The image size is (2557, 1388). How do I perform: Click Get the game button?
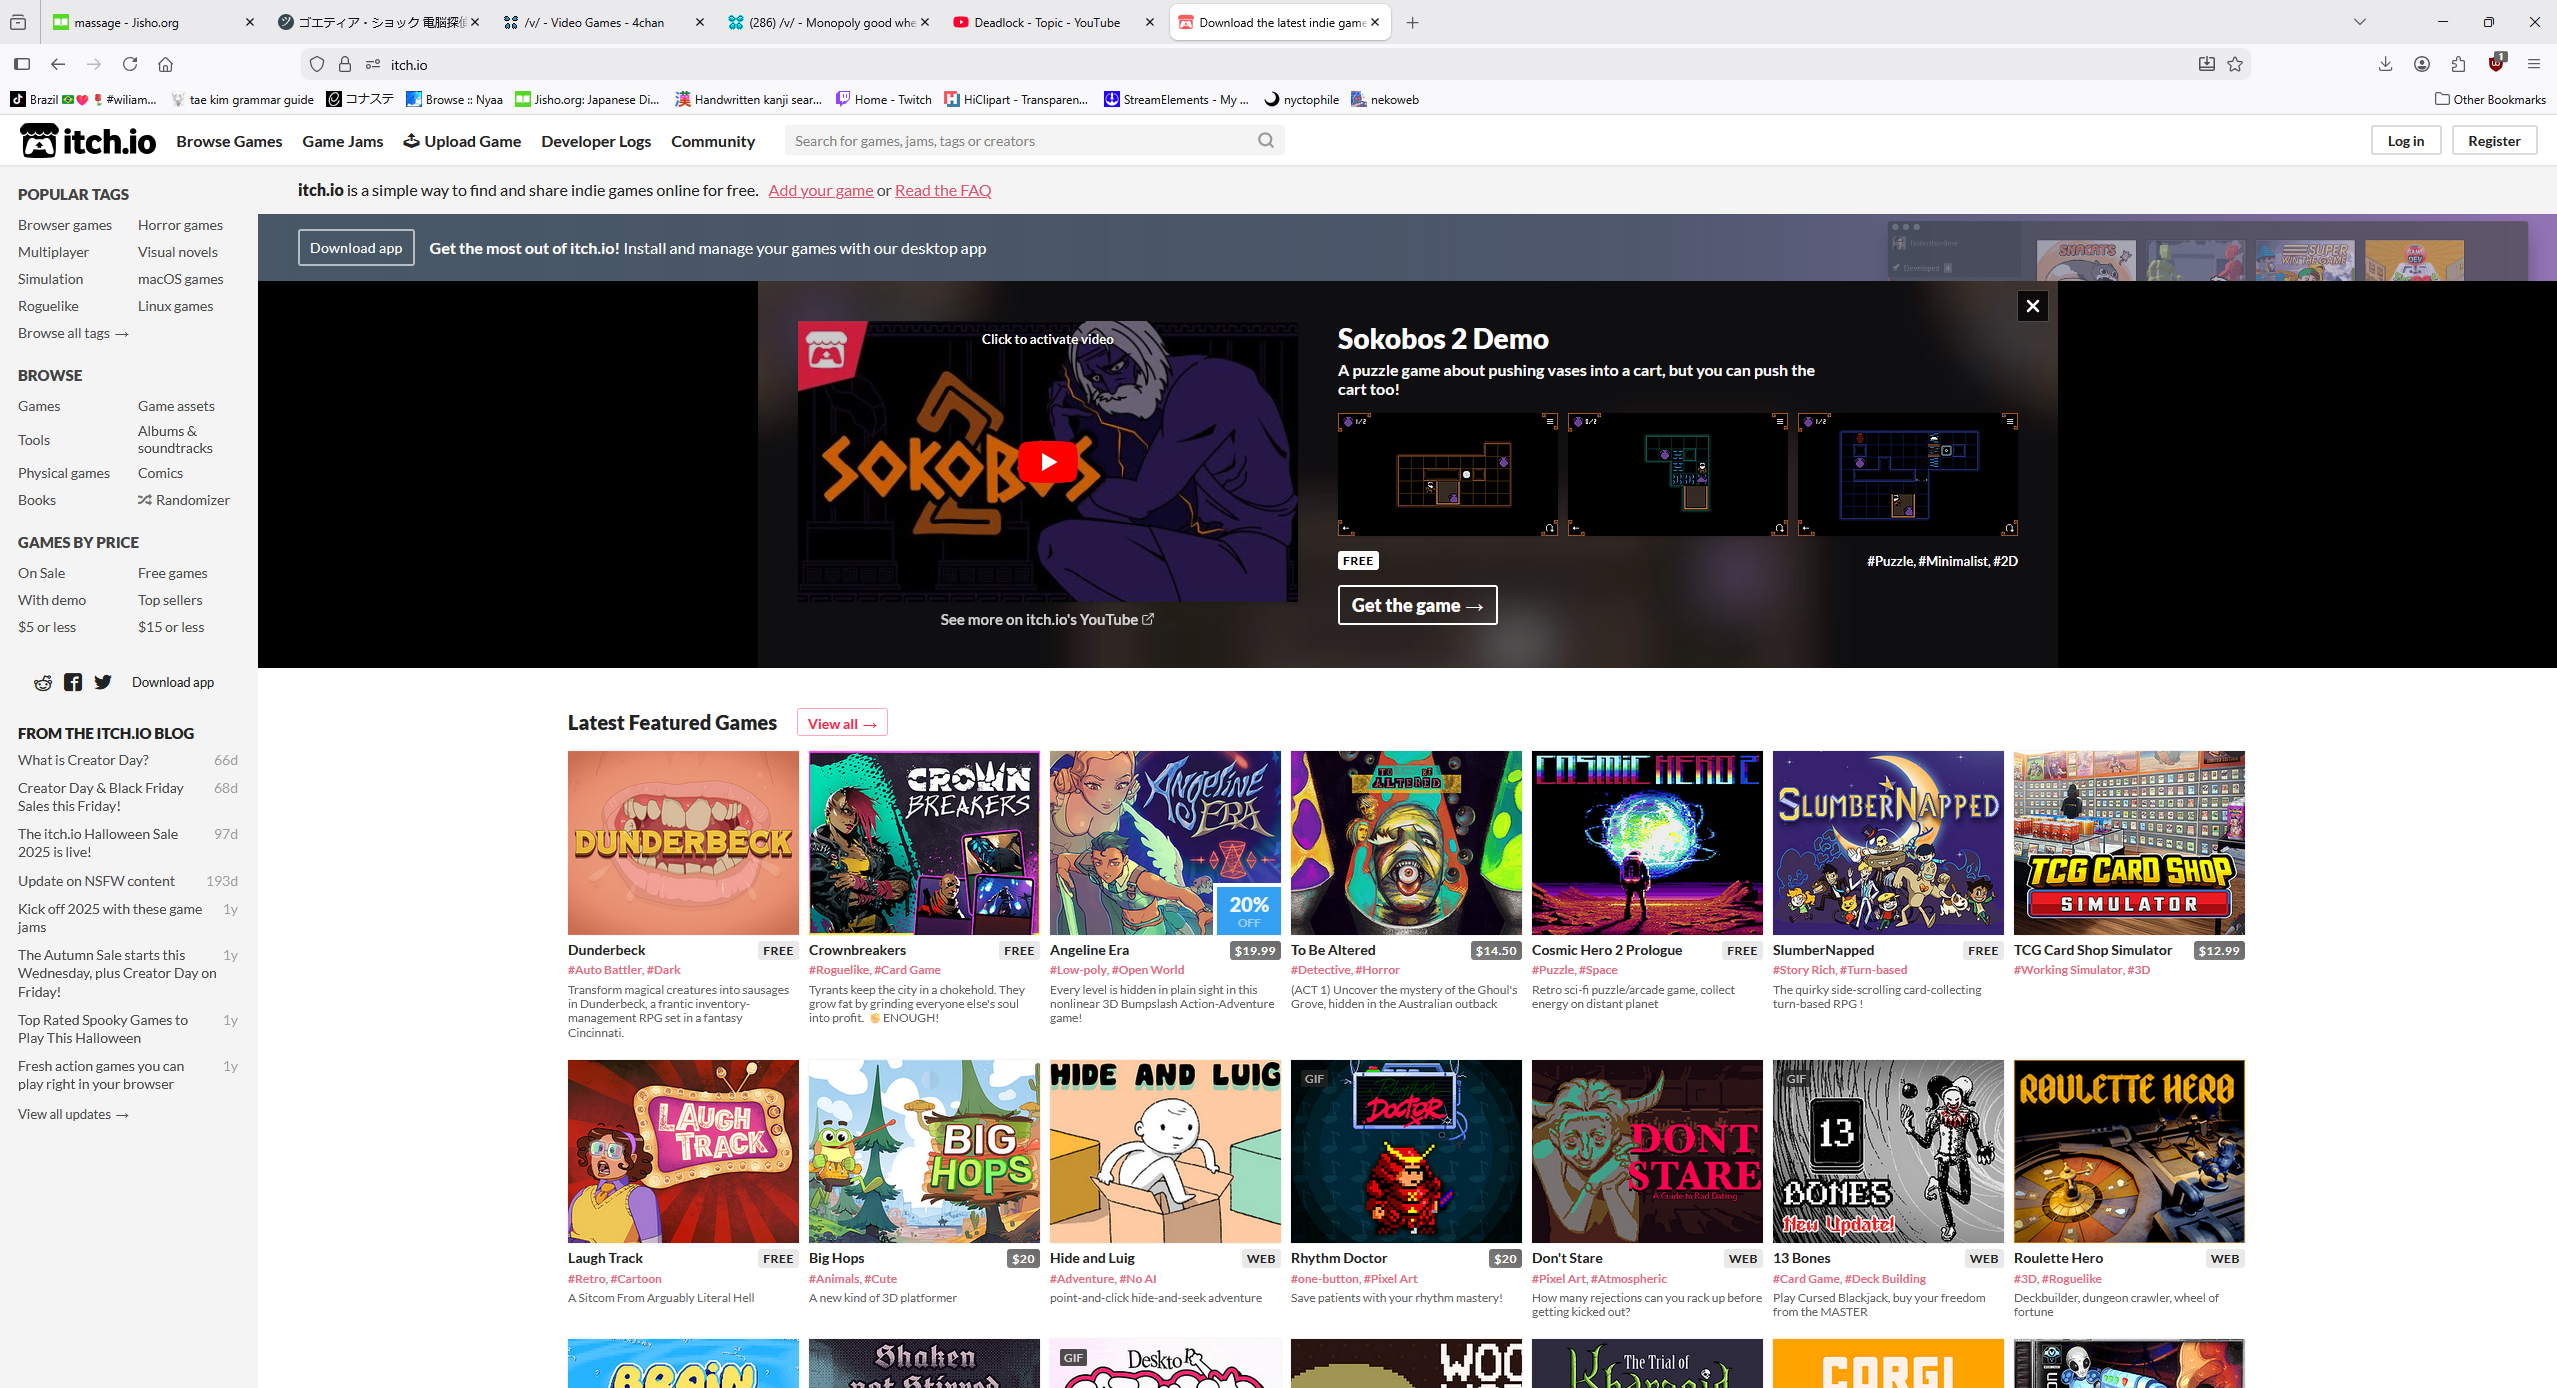[x=1416, y=605]
